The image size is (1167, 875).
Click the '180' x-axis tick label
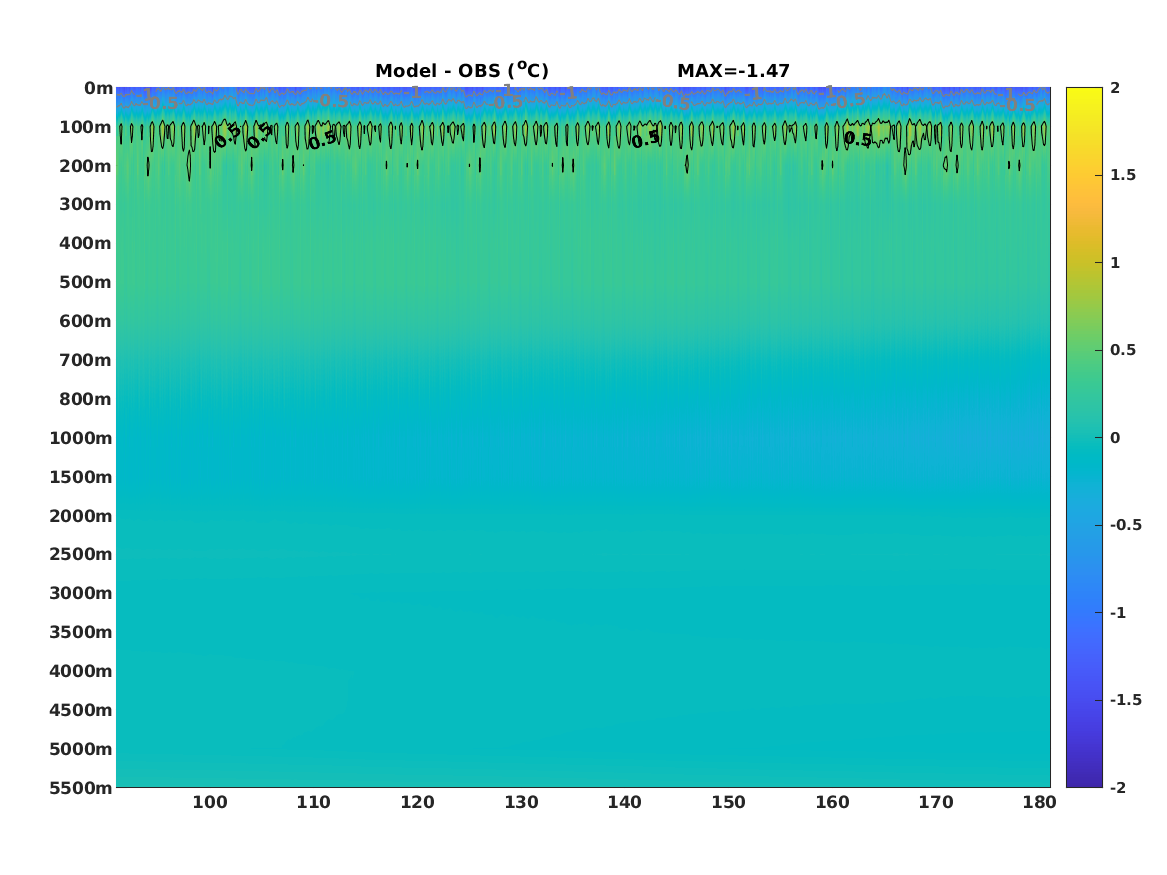point(1040,803)
